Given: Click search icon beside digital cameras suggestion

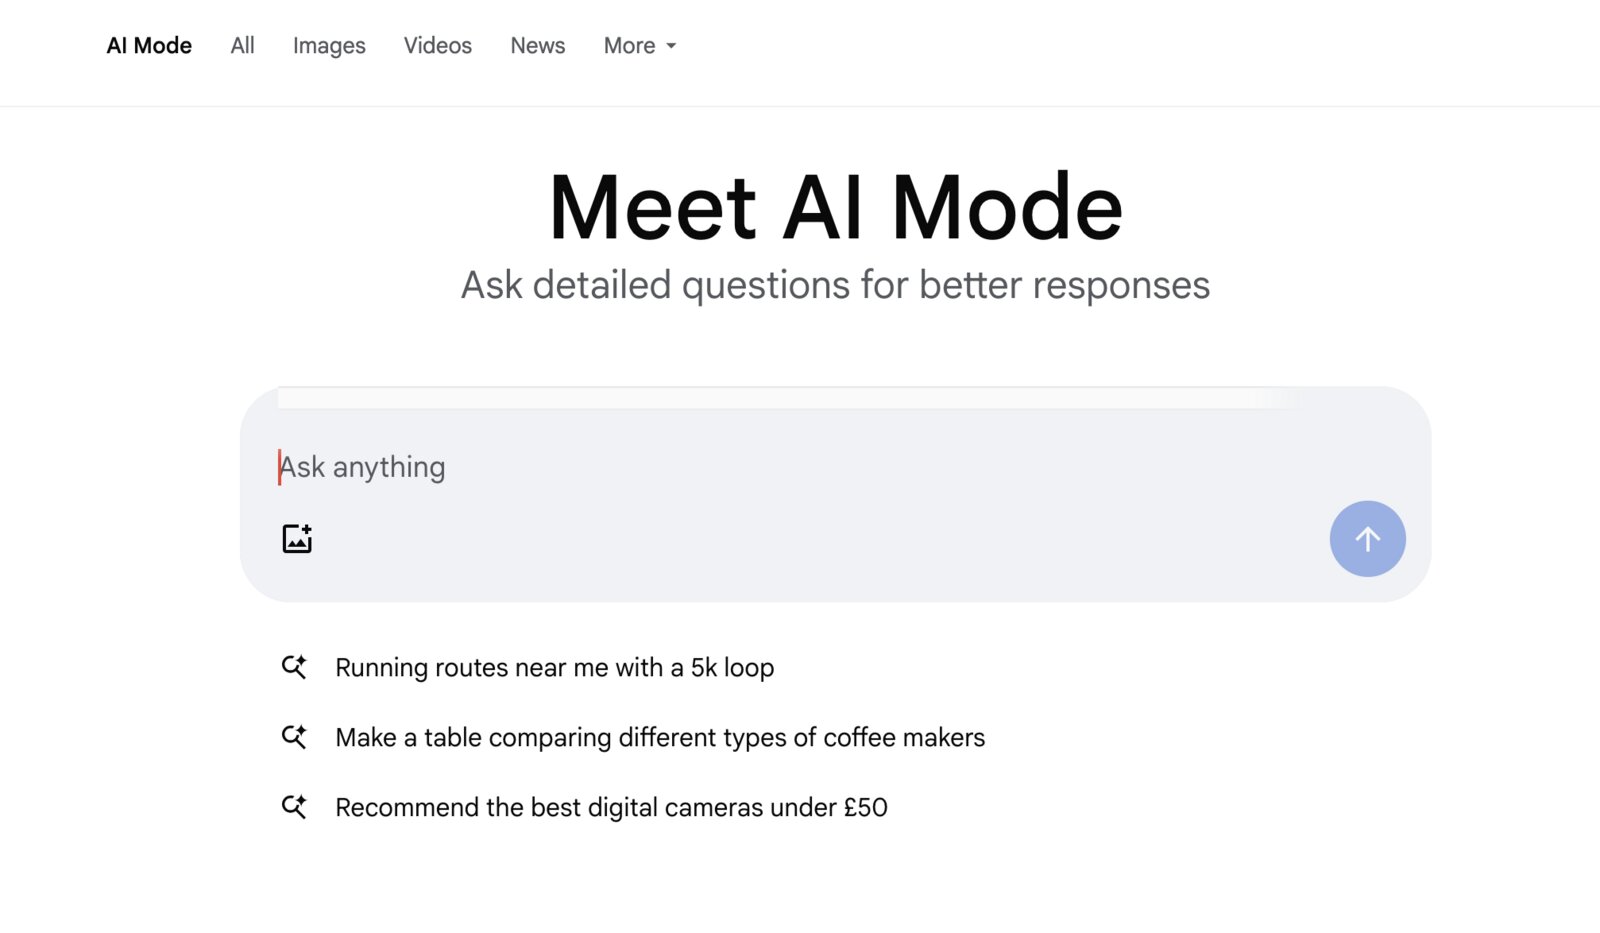Looking at the screenshot, I should (294, 807).
